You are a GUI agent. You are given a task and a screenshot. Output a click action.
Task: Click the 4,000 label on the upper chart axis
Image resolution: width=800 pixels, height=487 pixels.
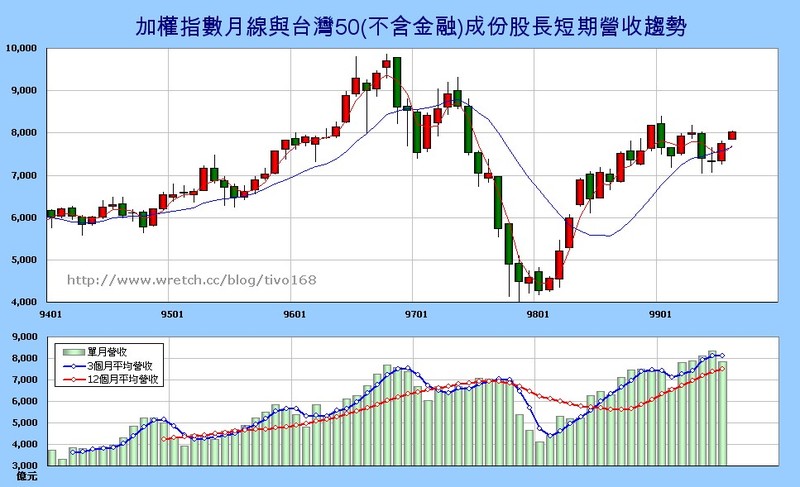point(24,302)
